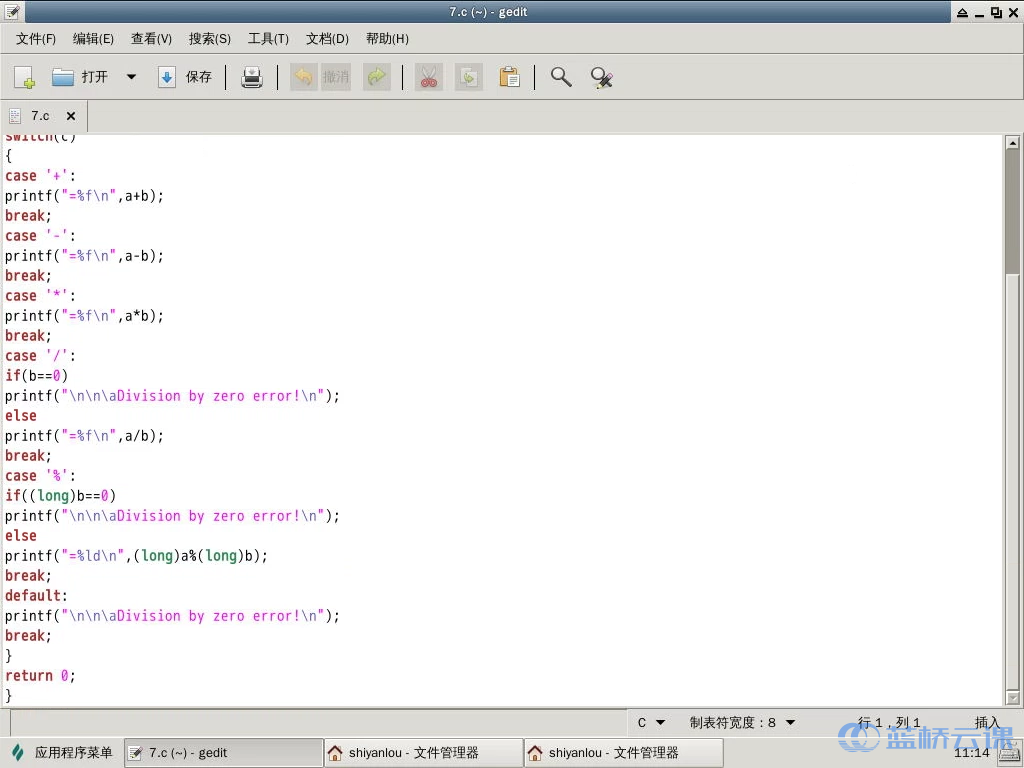Toggle insert mode indicator 插入

[x=987, y=722]
